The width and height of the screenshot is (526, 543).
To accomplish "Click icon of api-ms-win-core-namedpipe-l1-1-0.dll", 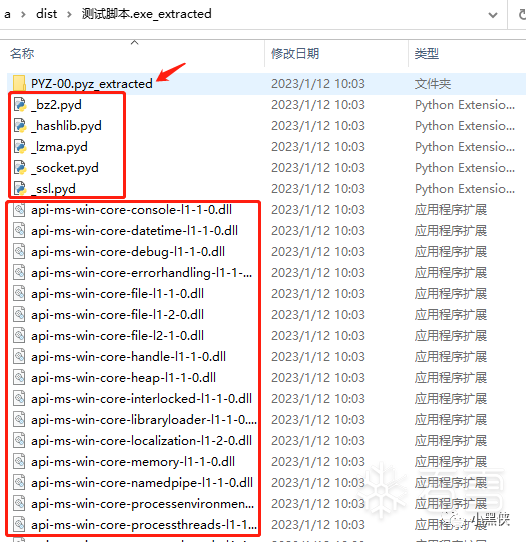I will point(19,483).
